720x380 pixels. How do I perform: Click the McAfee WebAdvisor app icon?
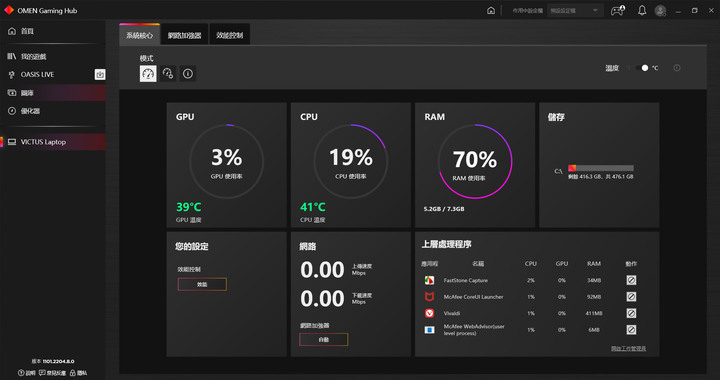[429, 330]
